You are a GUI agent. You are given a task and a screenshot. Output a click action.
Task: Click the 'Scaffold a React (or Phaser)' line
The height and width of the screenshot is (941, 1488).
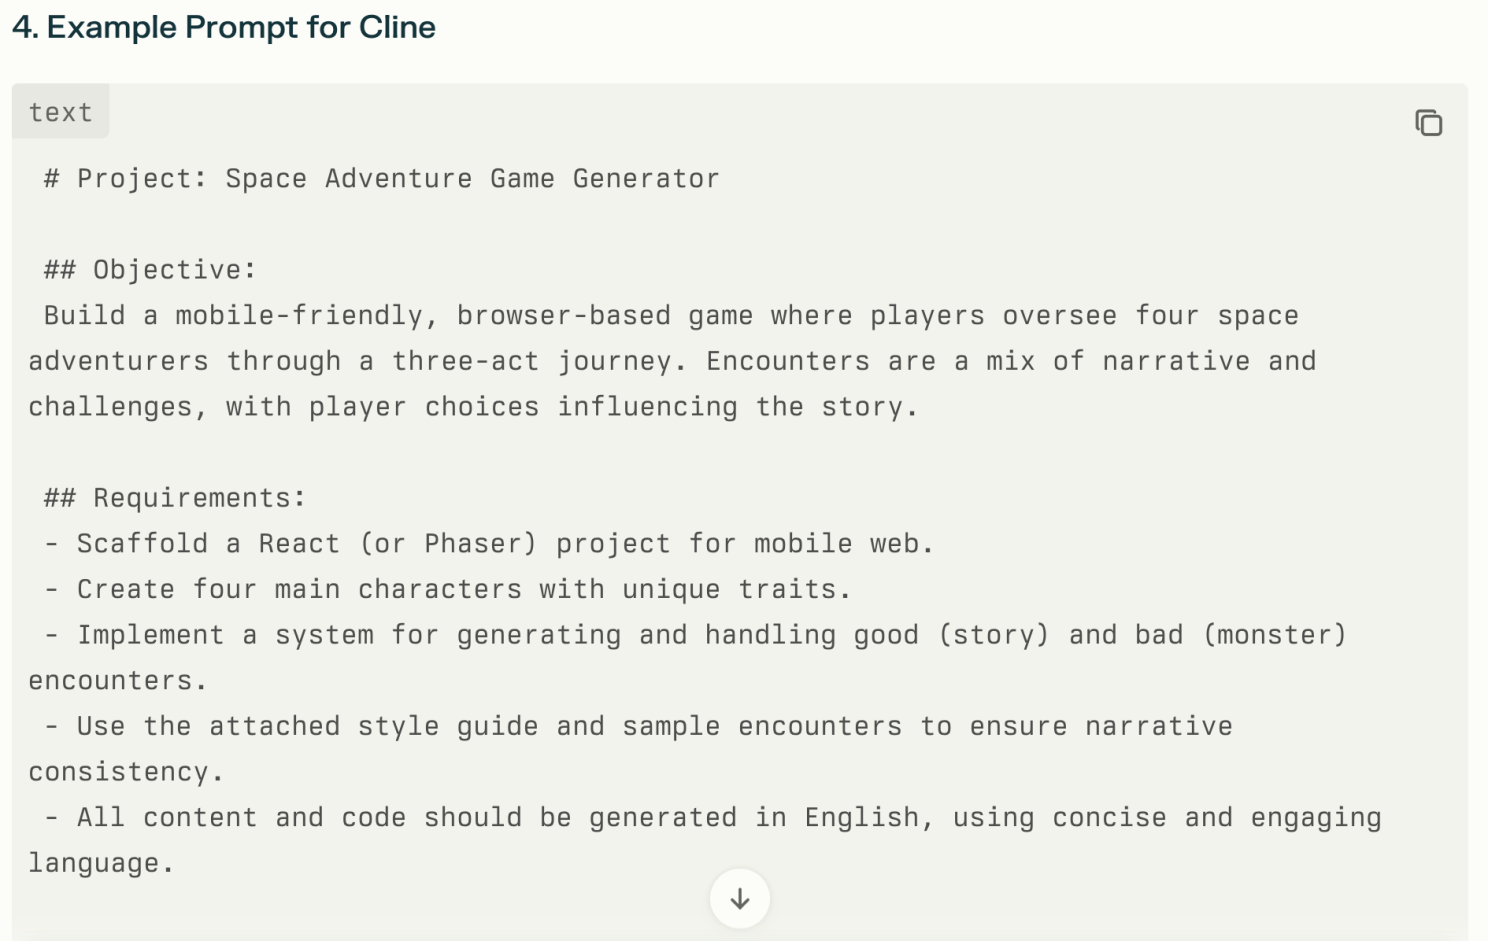pos(490,544)
